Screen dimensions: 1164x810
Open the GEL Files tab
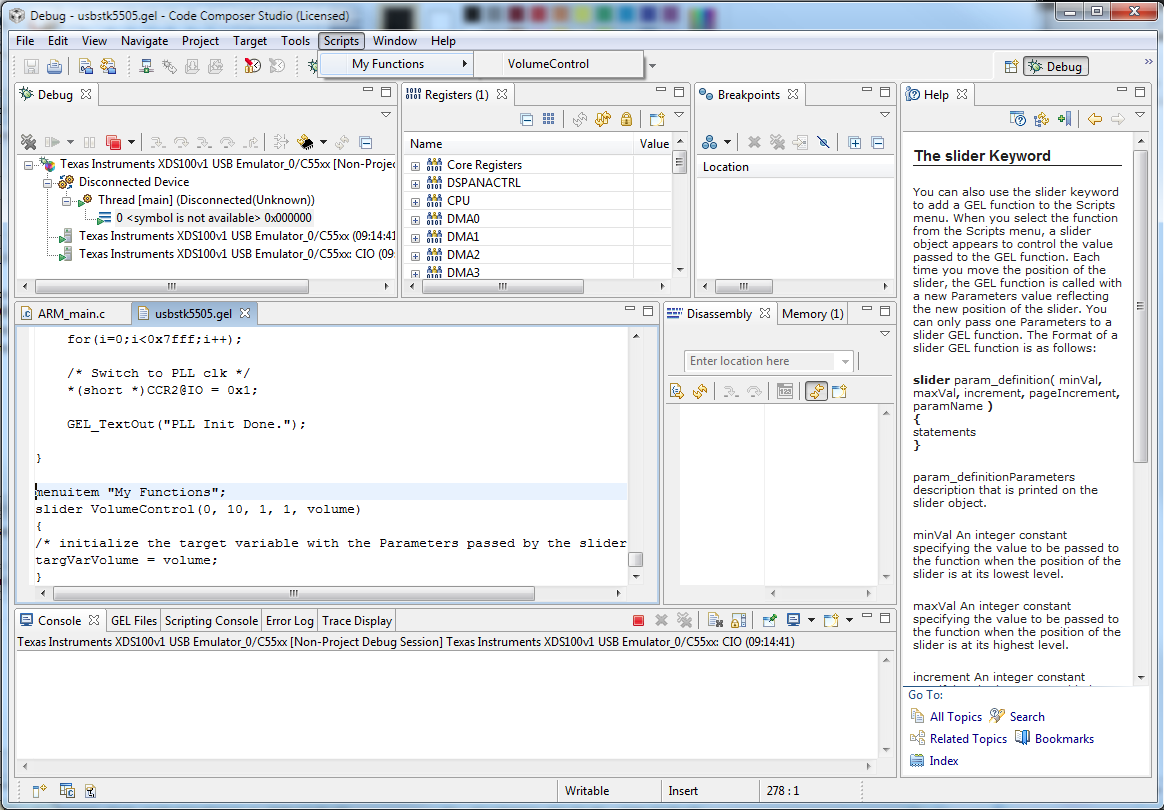point(134,621)
